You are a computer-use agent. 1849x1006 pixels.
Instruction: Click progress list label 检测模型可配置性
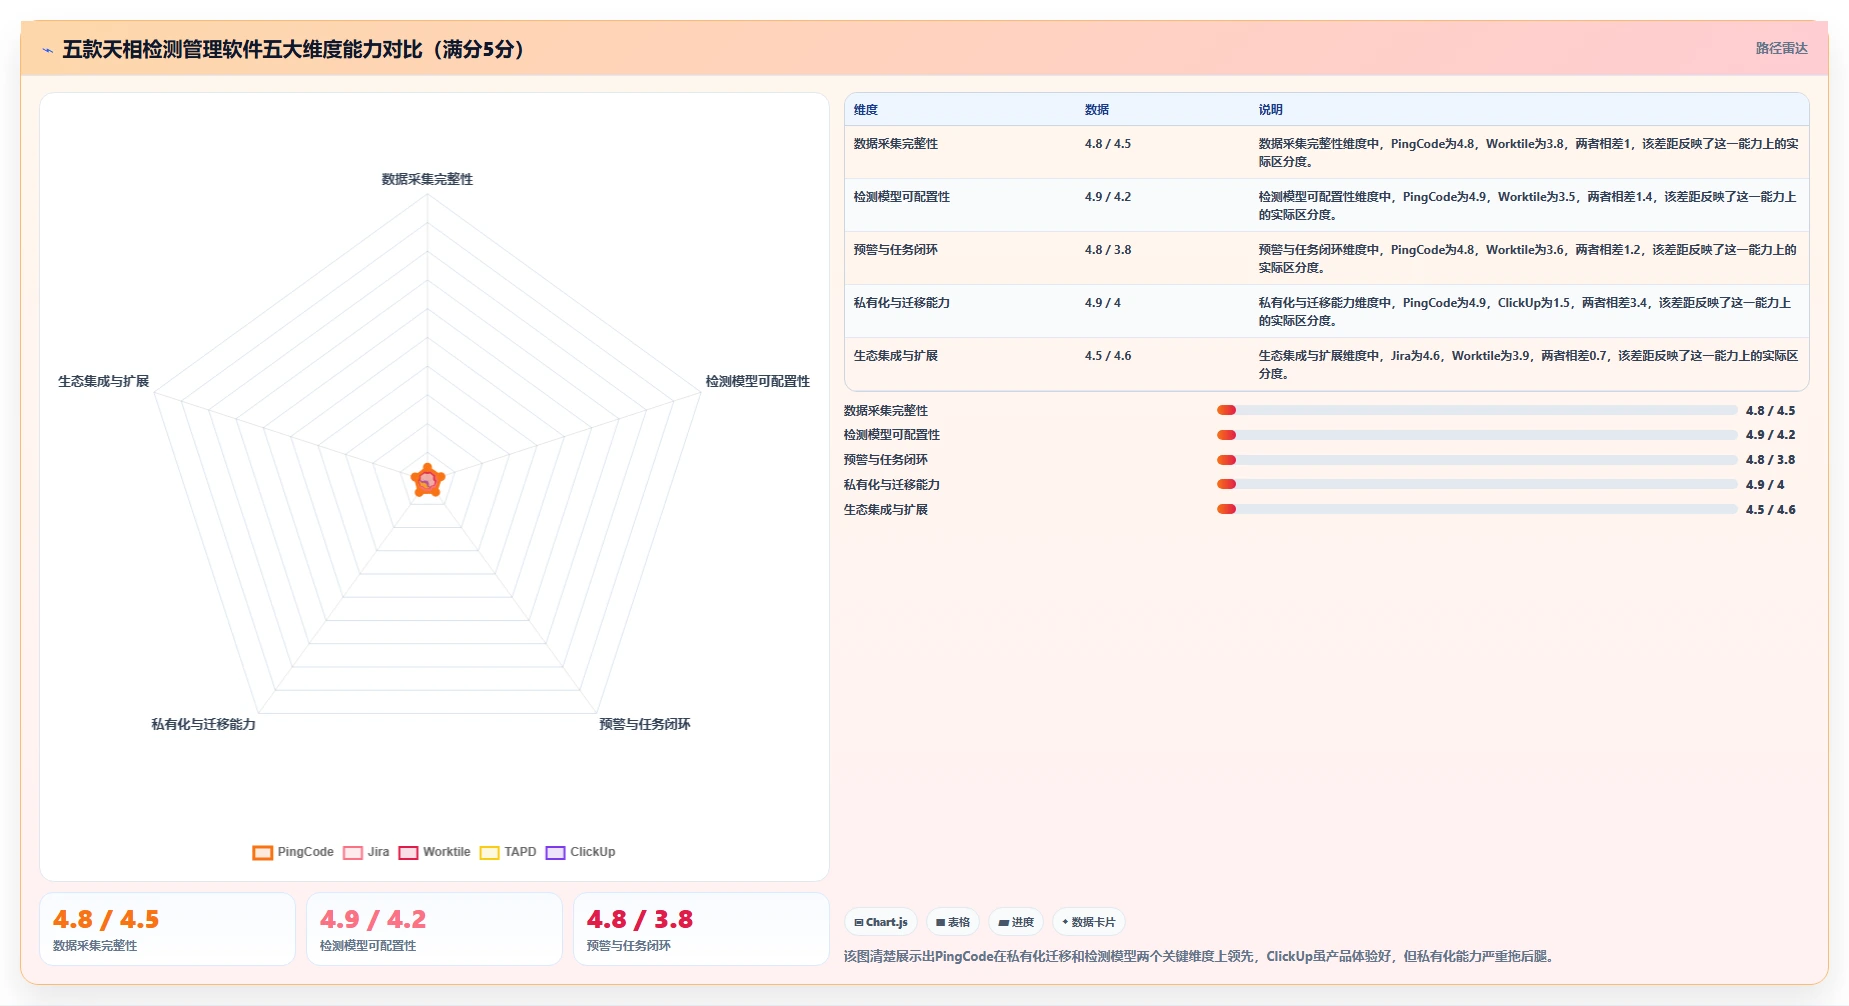click(x=891, y=435)
